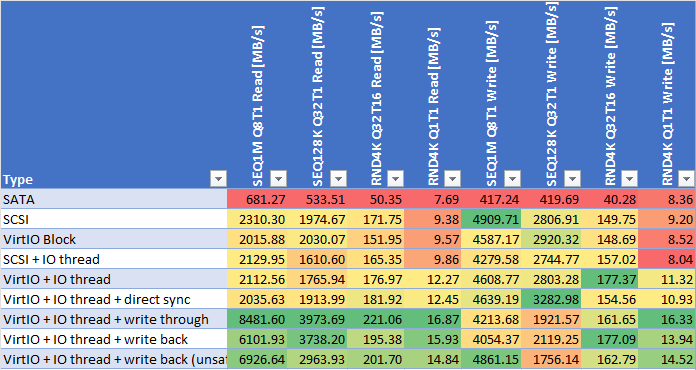This screenshot has height=370, width=696.
Task: Select the VirtIO Block row label
Action: point(114,239)
